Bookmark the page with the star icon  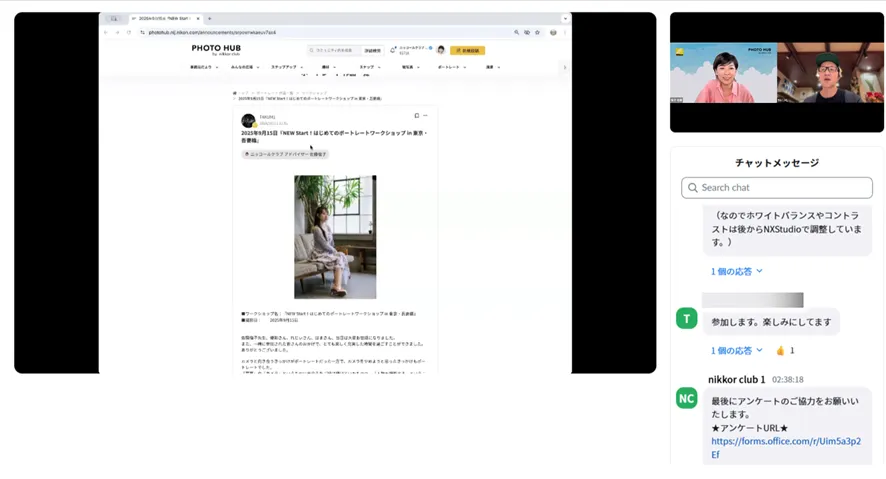tap(537, 32)
